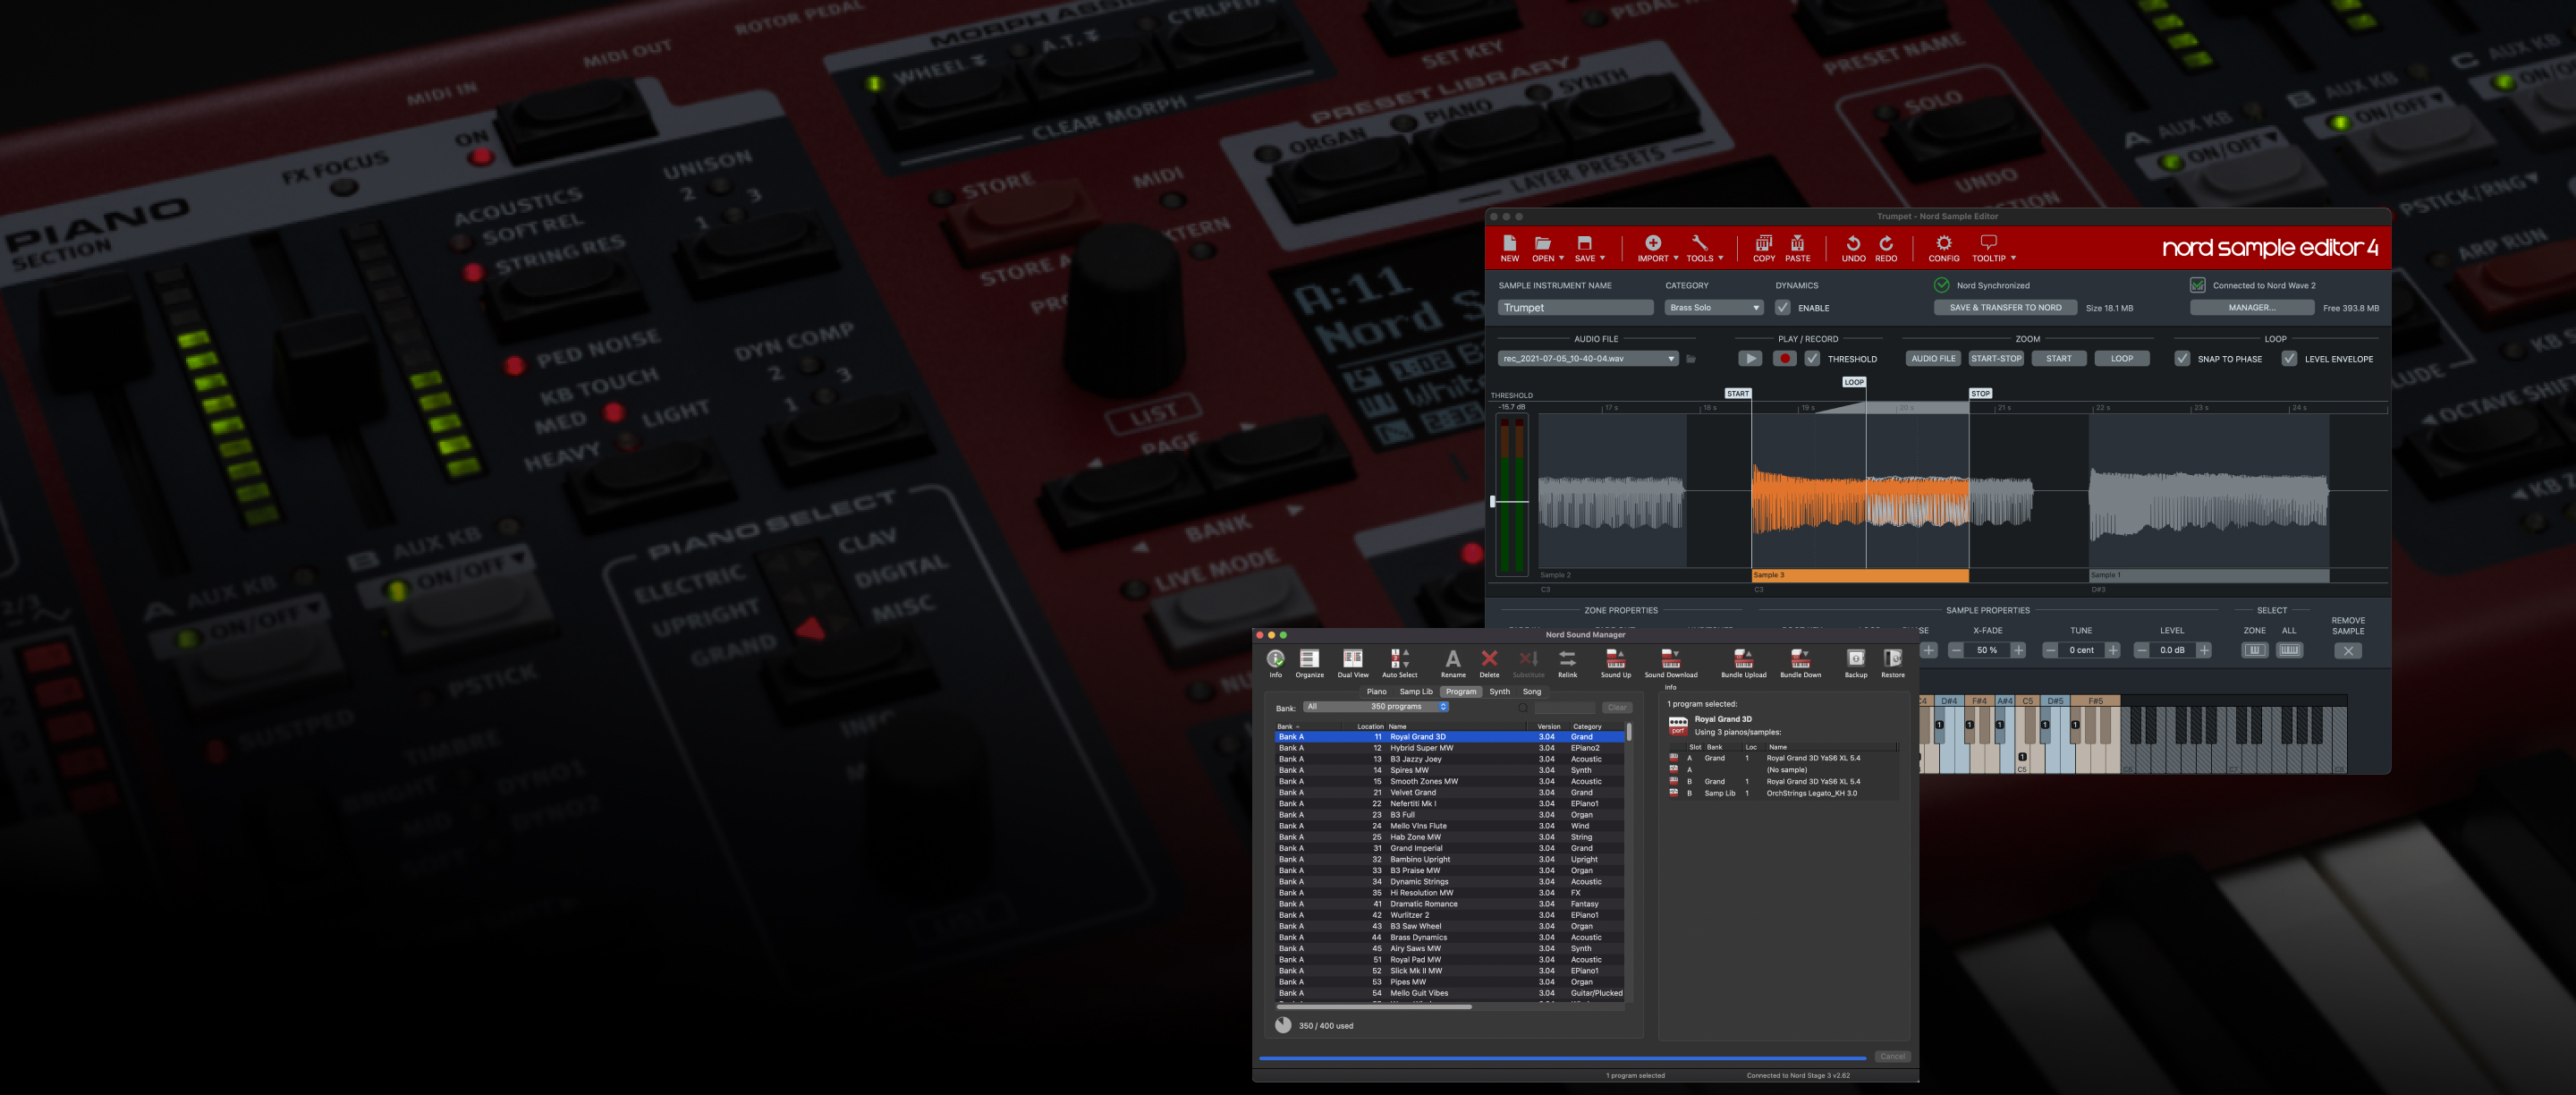Click the Sample Instrument Name field
The width and height of the screenshot is (2576, 1095).
1575,308
